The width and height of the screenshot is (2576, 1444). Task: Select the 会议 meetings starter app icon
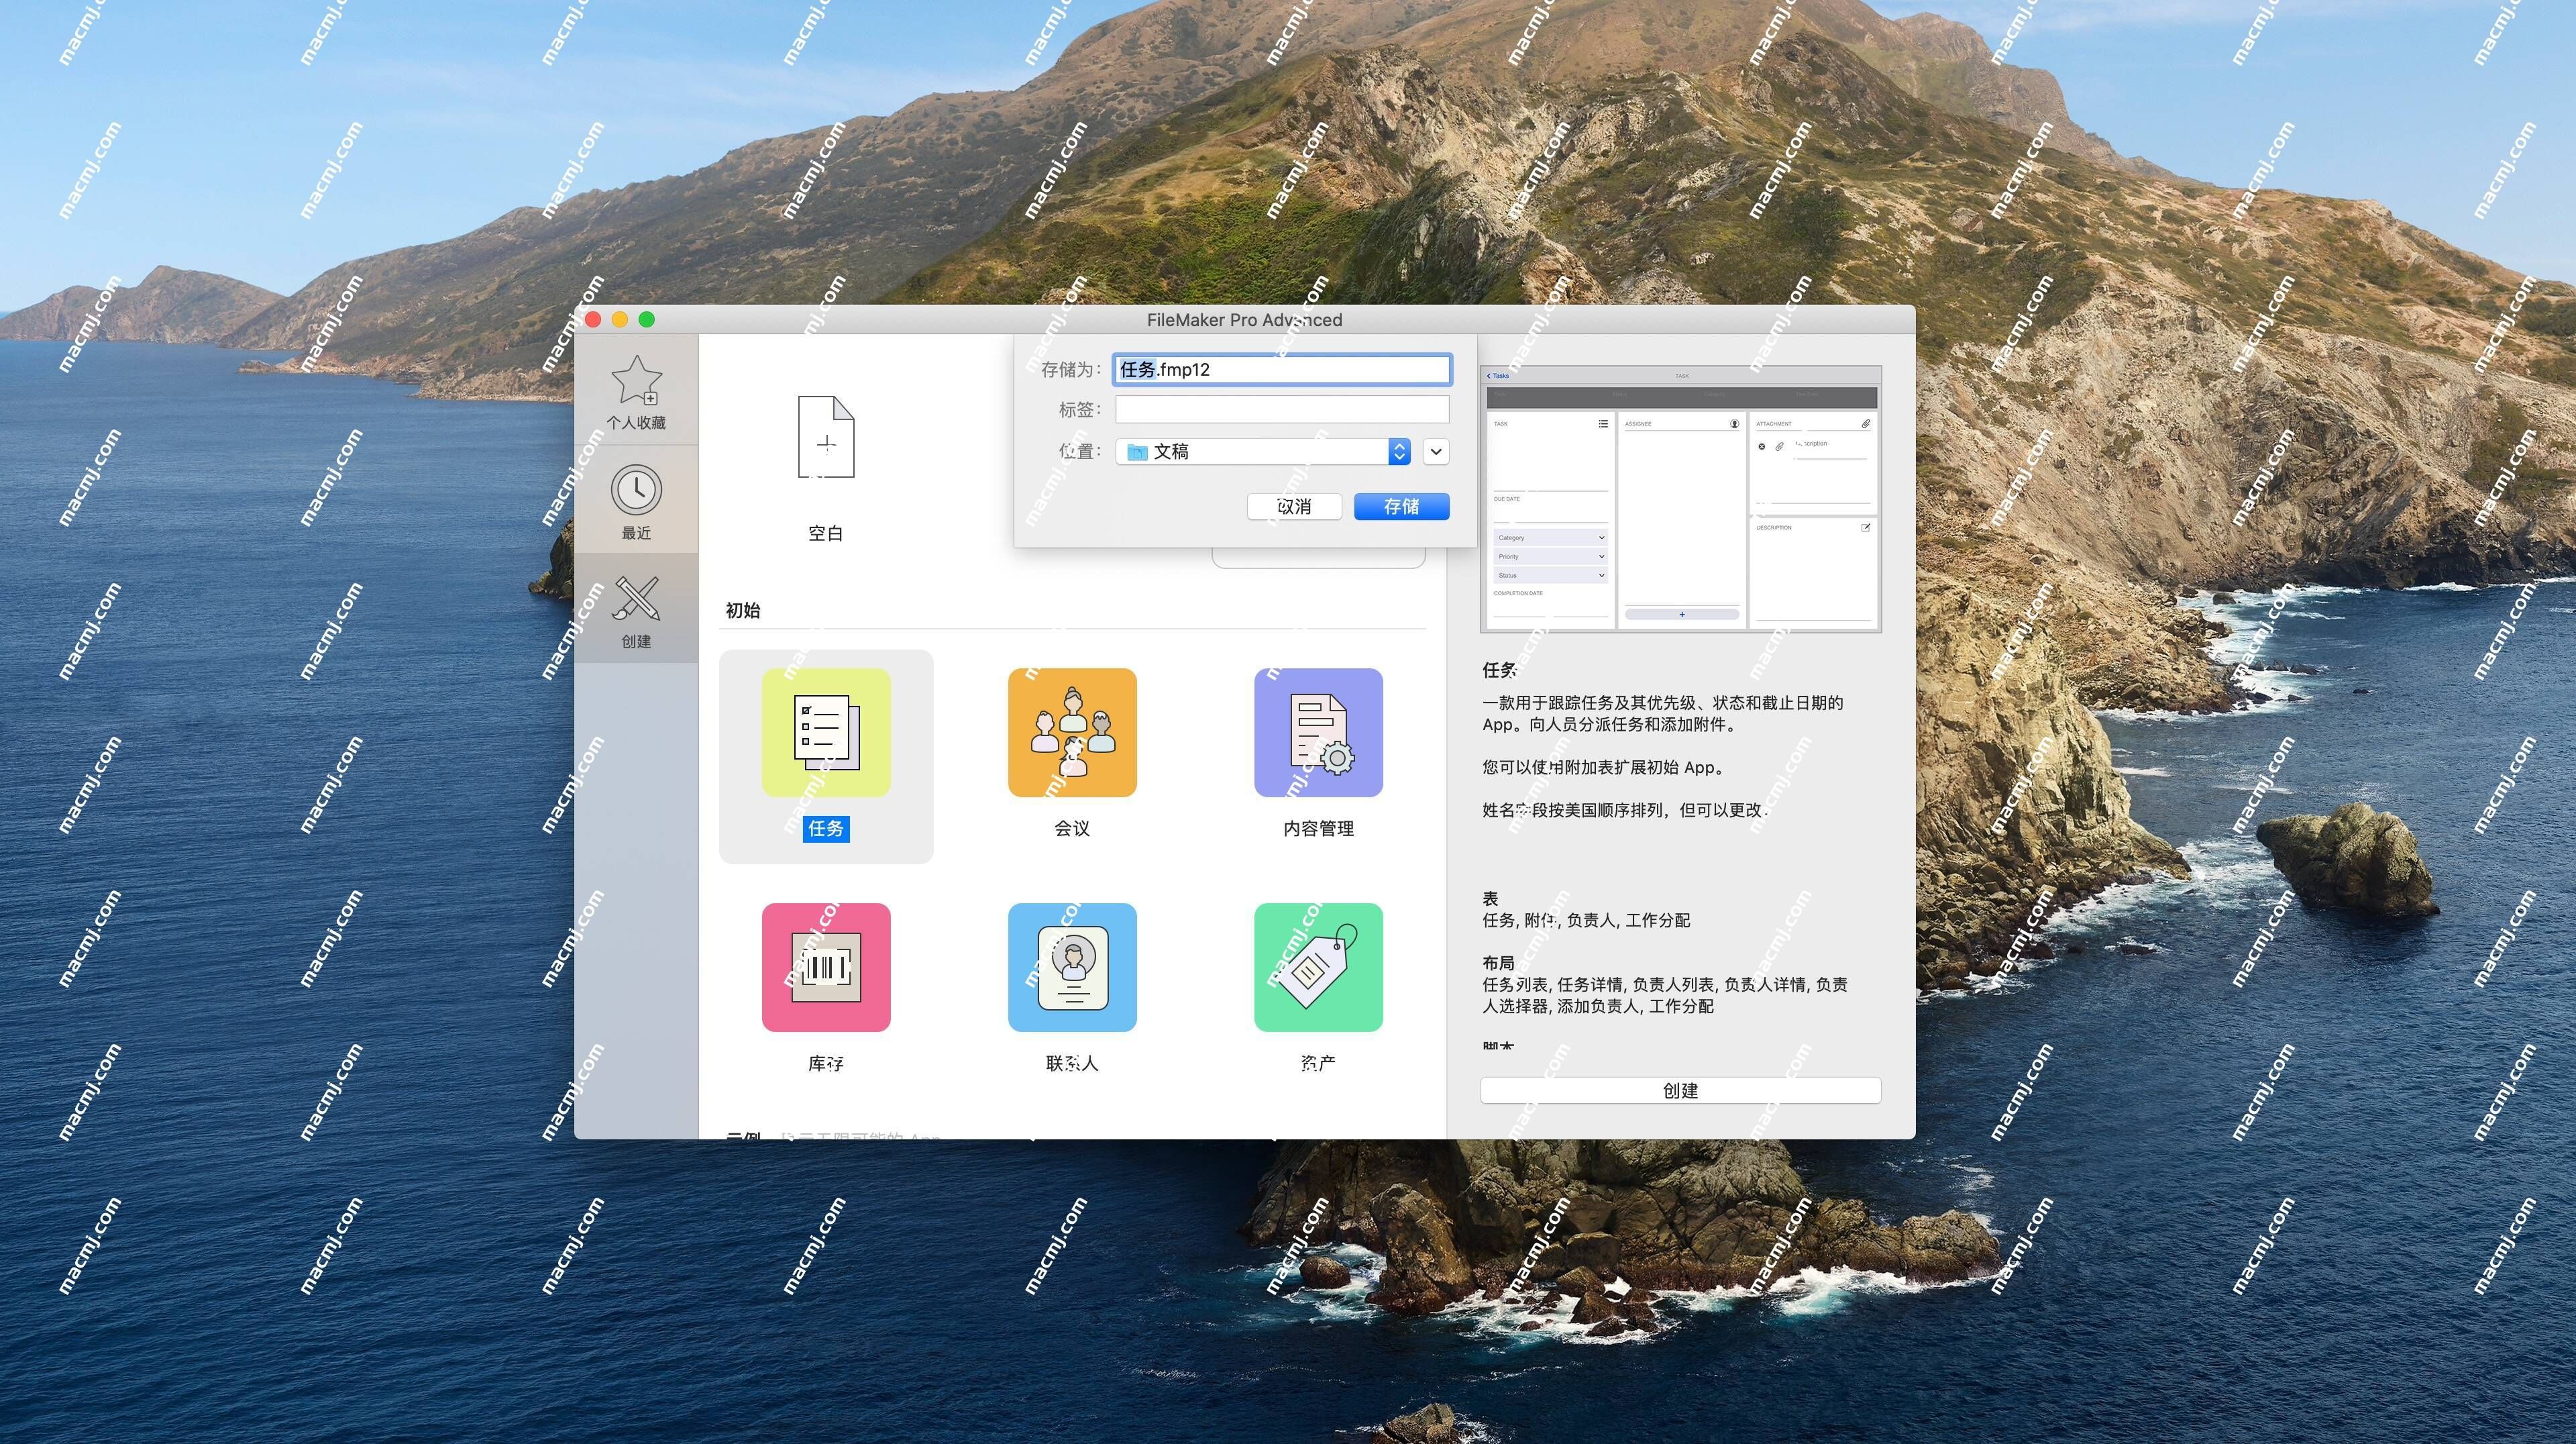[1072, 733]
